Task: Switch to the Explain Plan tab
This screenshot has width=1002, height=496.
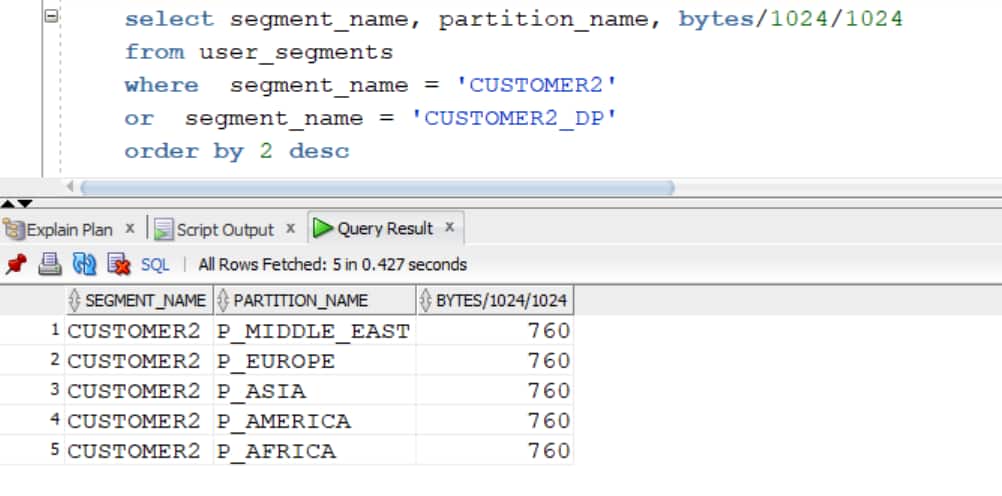Action: [69, 229]
